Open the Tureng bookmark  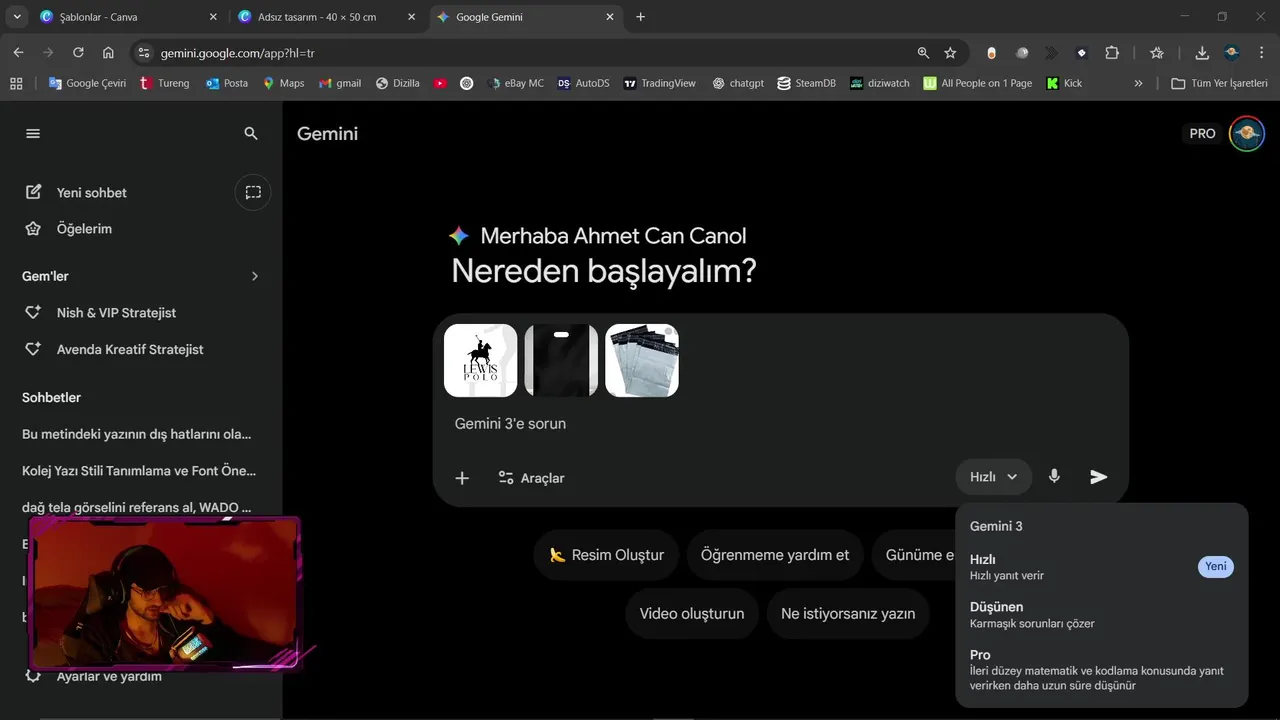tap(165, 83)
